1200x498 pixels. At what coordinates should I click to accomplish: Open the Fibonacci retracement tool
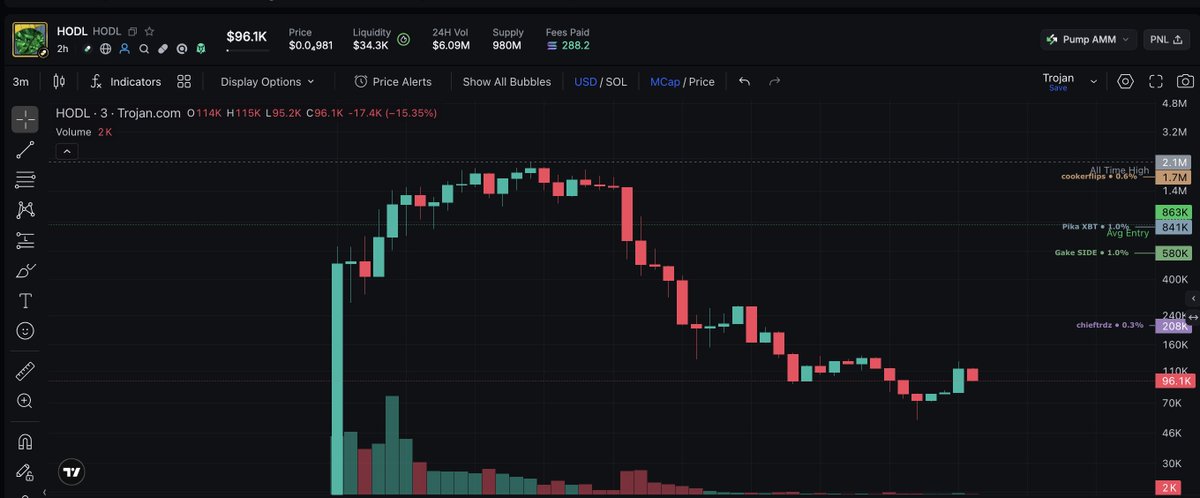[25, 180]
